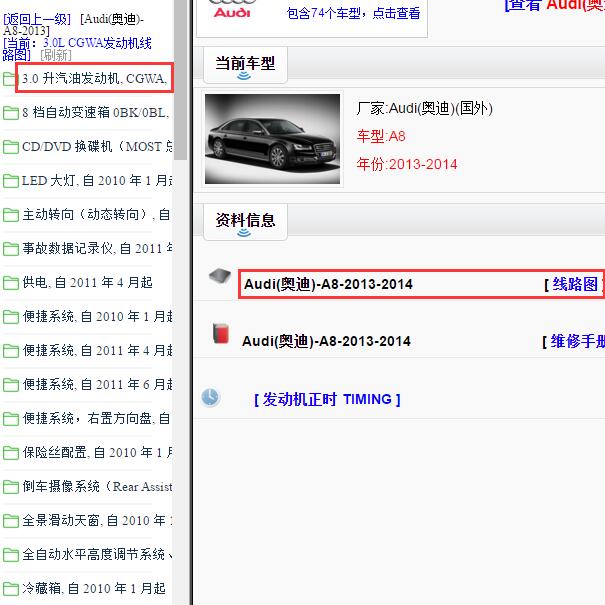Open folder icon for 便捷系统，右置方向盘
This screenshot has height=605, width=605.
coord(10,419)
